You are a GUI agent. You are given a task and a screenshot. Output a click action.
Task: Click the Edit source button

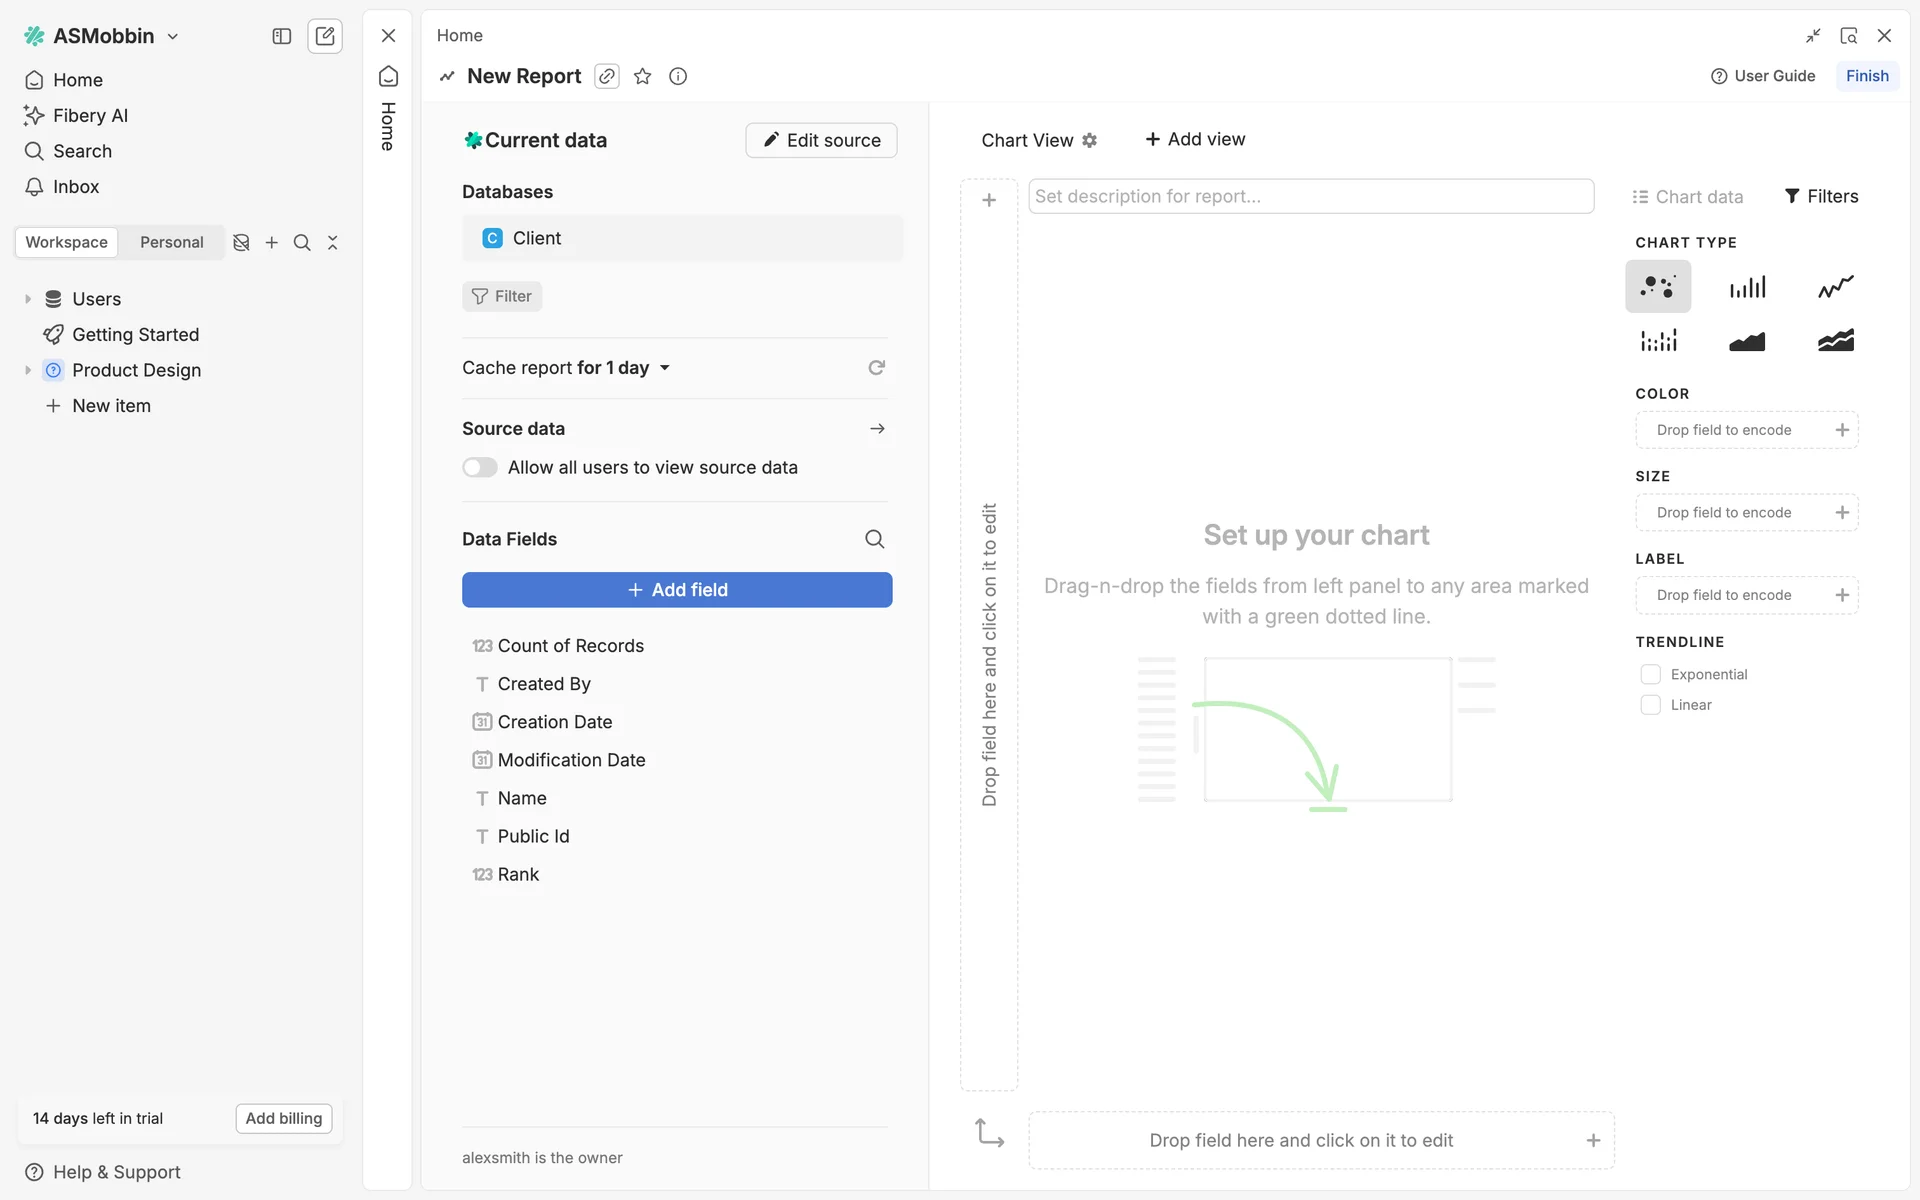click(x=821, y=140)
